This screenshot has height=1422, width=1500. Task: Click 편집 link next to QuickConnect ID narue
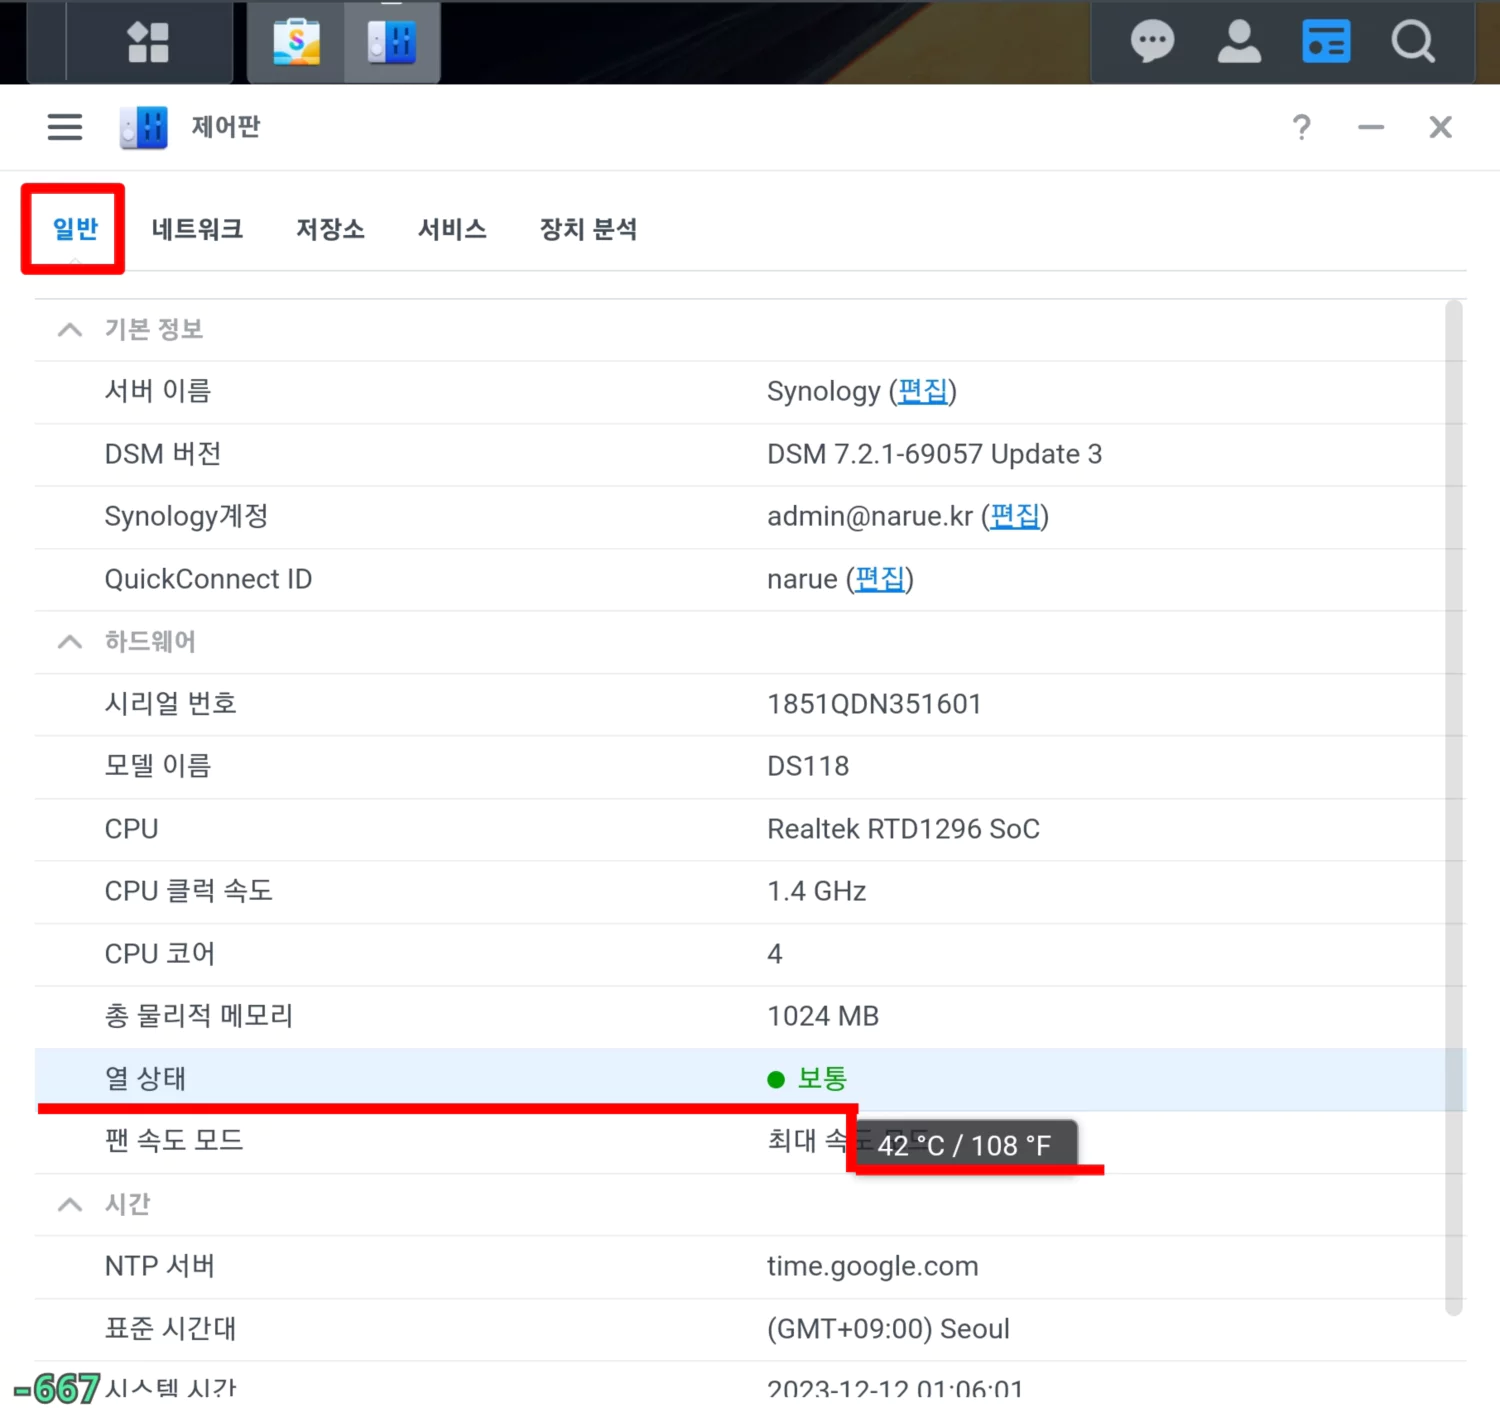coord(880,579)
